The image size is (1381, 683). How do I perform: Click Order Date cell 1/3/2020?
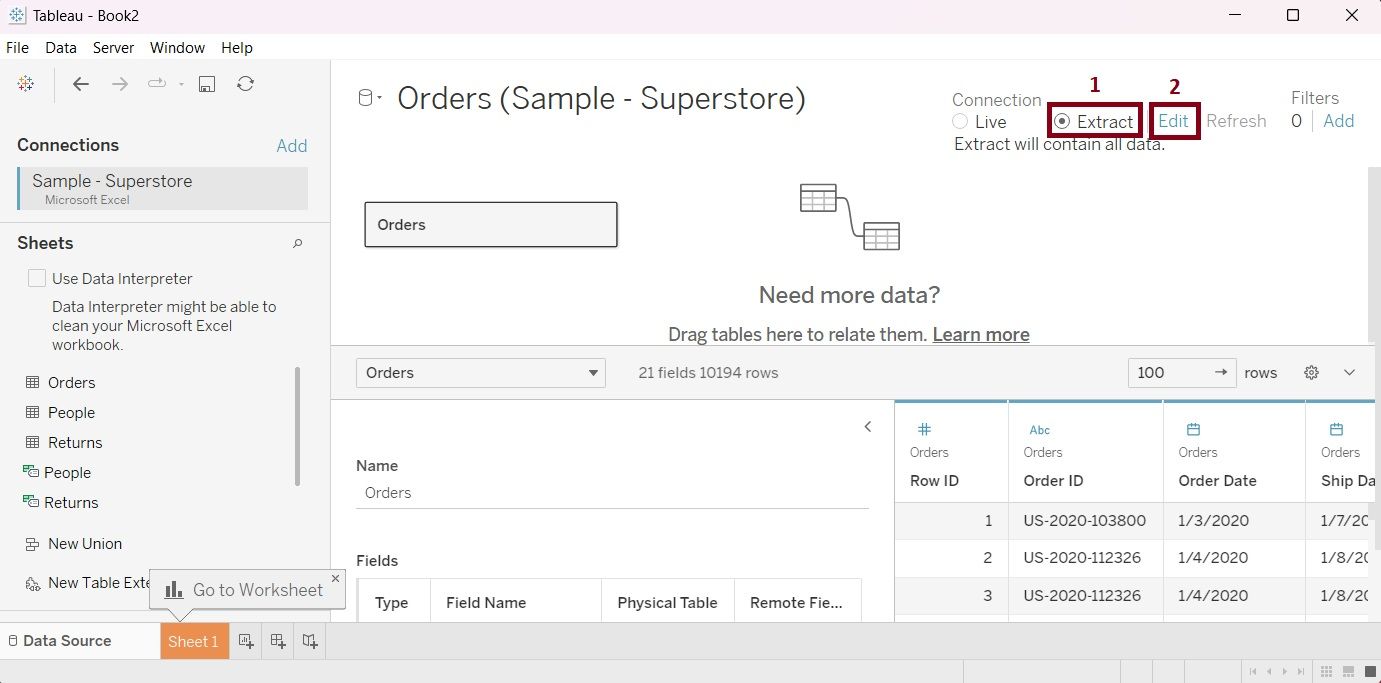[x=1234, y=521]
